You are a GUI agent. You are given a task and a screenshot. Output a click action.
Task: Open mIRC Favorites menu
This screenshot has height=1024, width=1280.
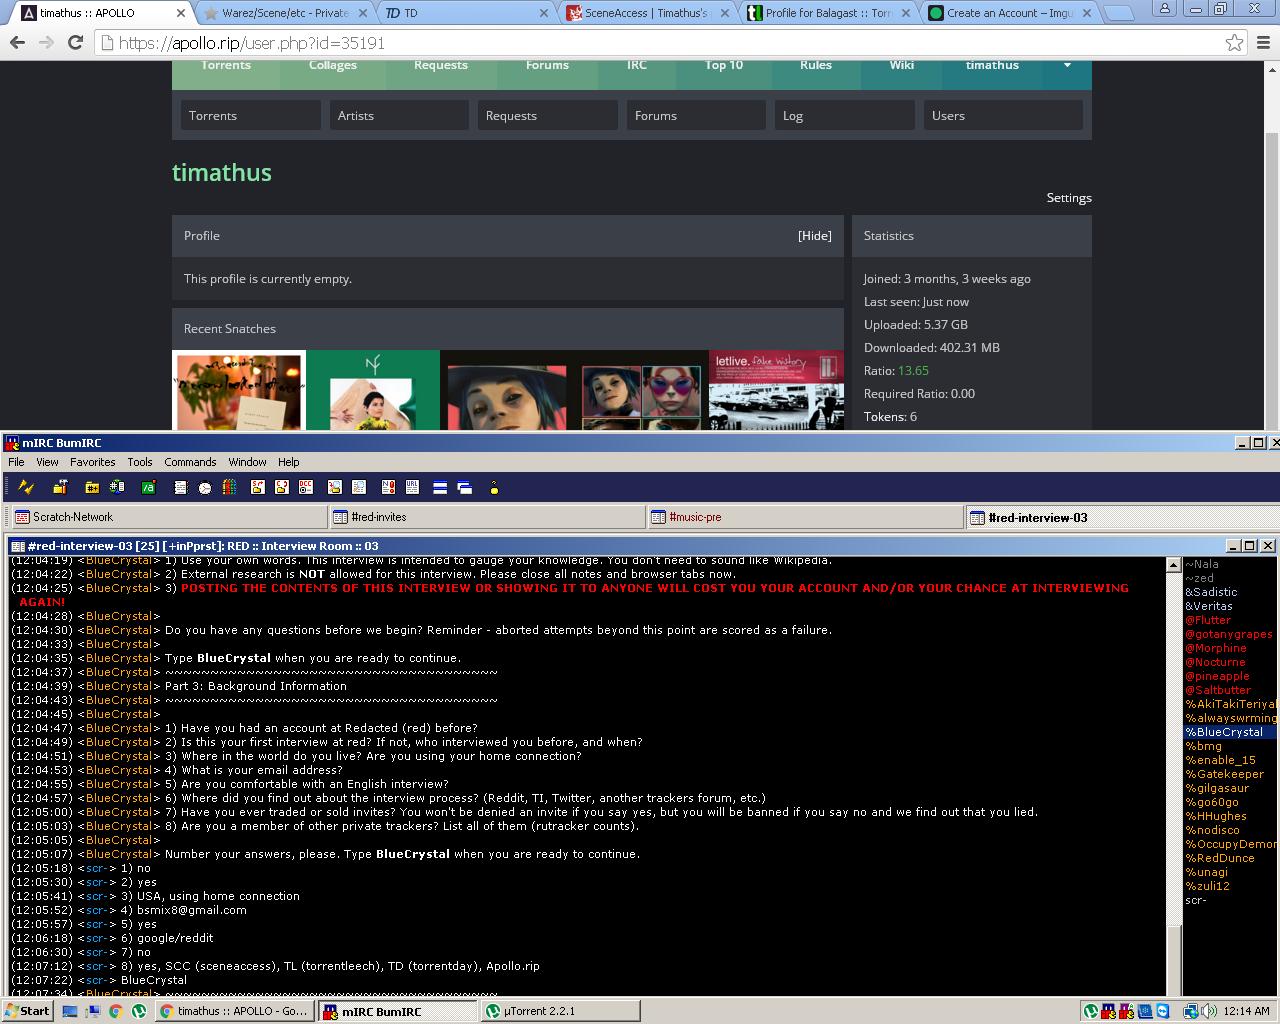[x=92, y=462]
